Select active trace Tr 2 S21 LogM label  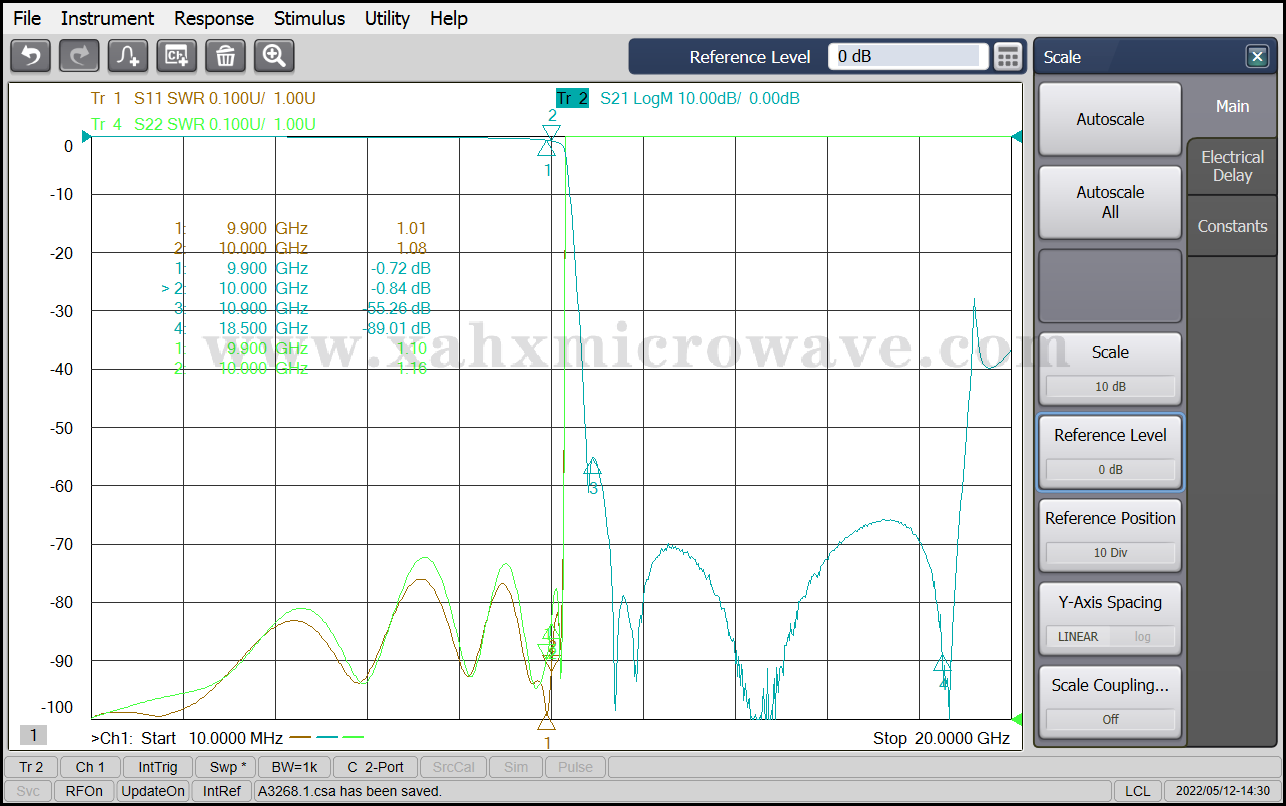click(677, 98)
